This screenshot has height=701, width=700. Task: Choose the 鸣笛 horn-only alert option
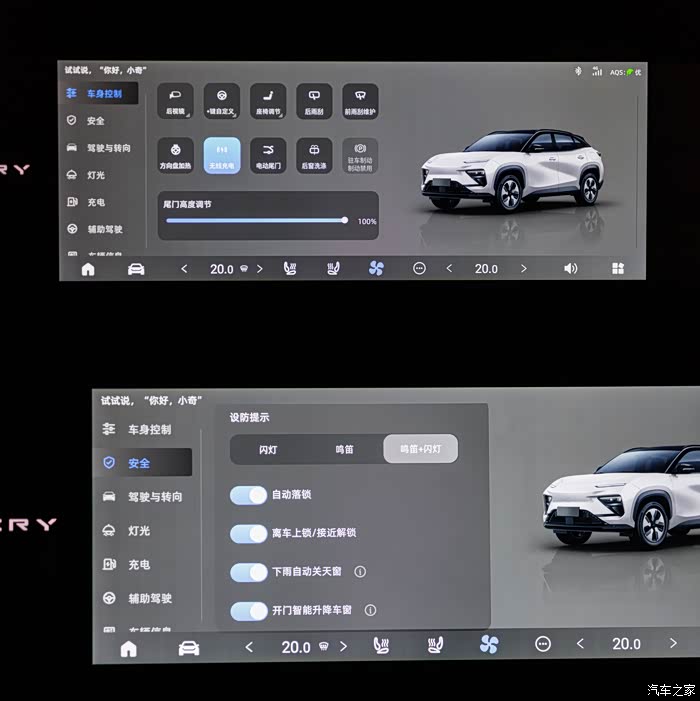point(344,450)
